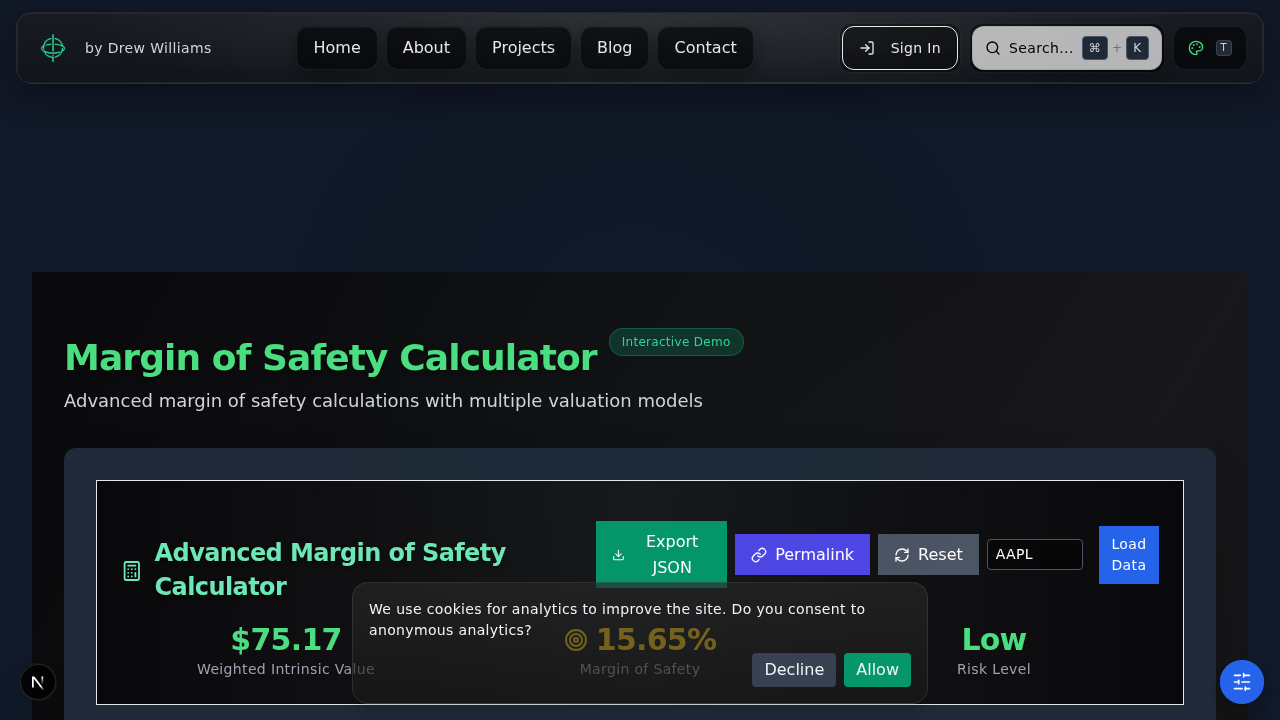Reset the calculator values
This screenshot has width=1280, height=720.
click(928, 555)
